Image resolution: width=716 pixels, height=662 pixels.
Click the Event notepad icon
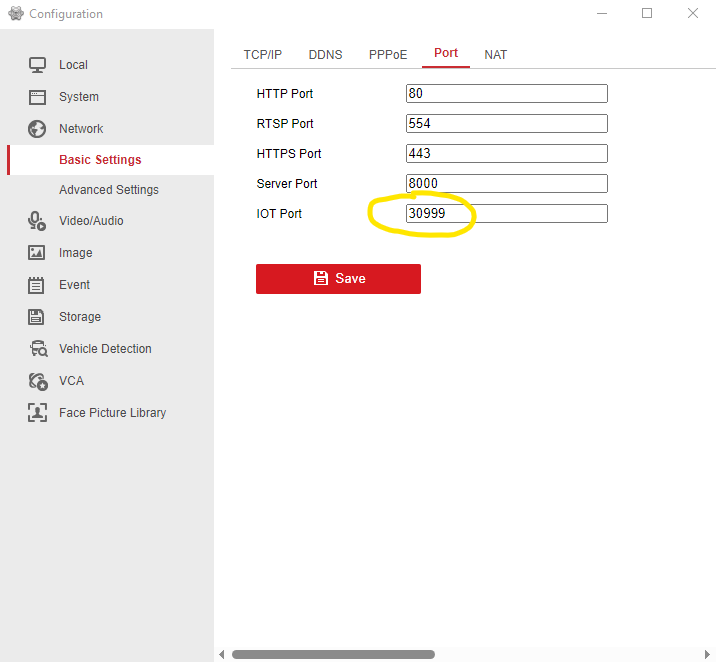point(37,285)
